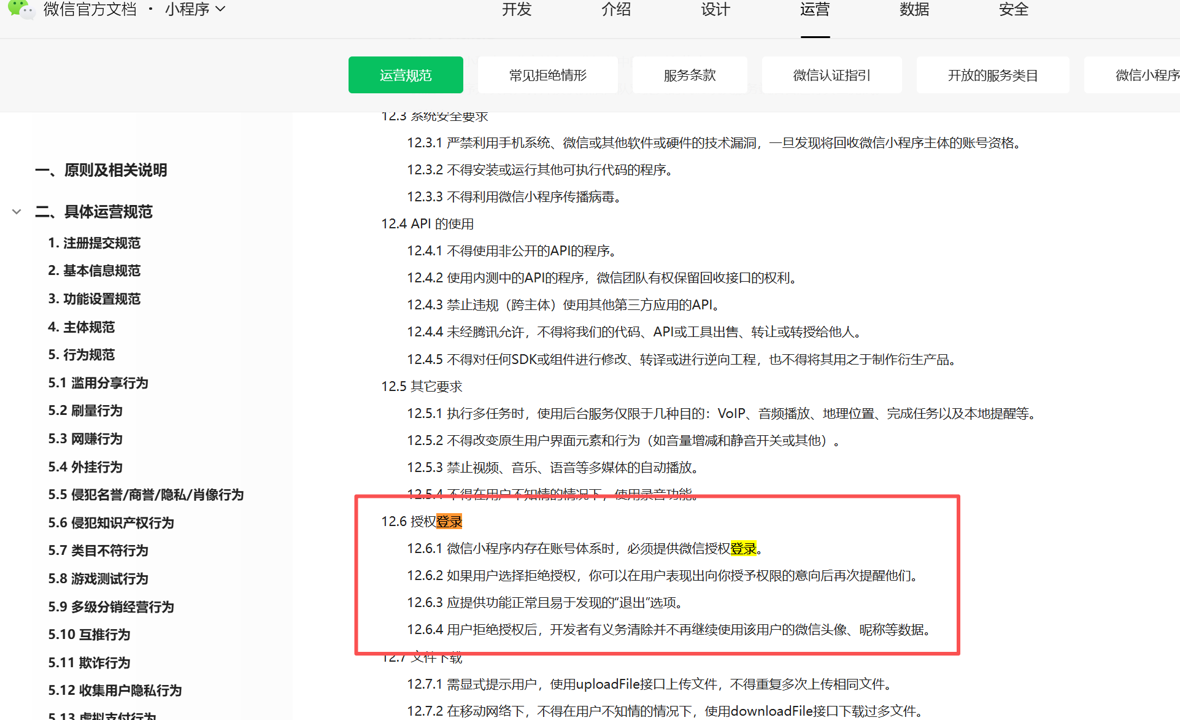1180x720 pixels.
Task: Click line 12.6.4 about 微信头像、昵称
Action: point(668,630)
